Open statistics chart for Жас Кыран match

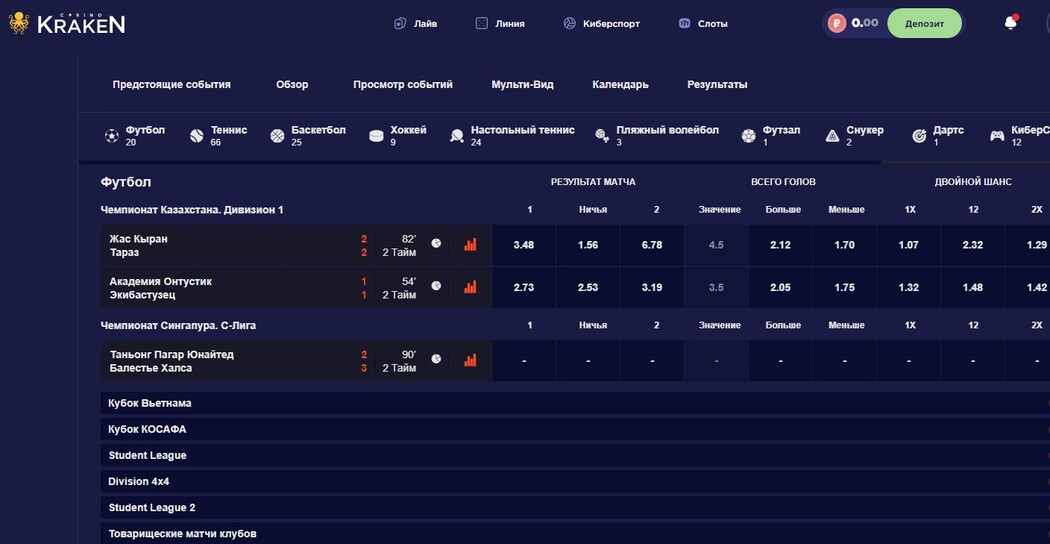pos(470,244)
